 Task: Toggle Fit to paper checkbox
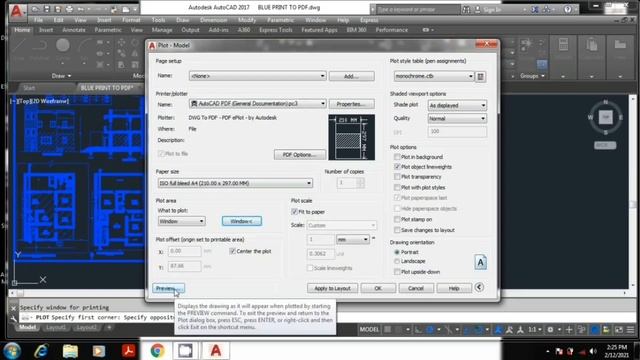tap(294, 212)
